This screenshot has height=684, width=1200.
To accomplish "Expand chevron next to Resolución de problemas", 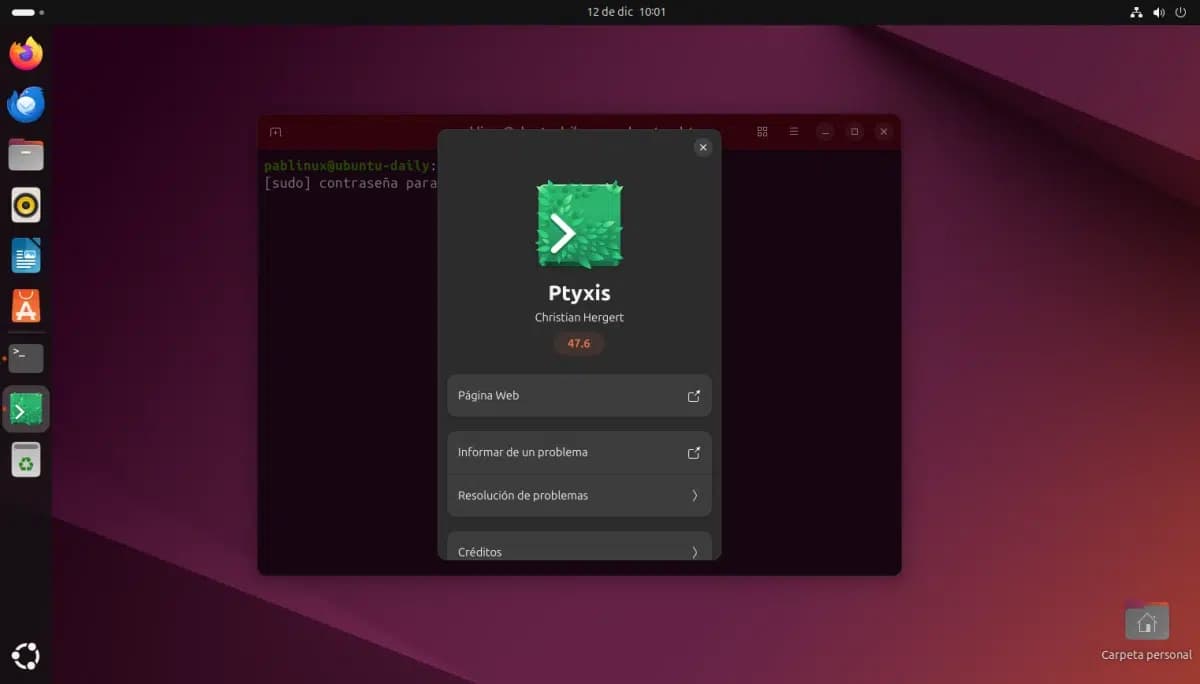I will [x=695, y=495].
